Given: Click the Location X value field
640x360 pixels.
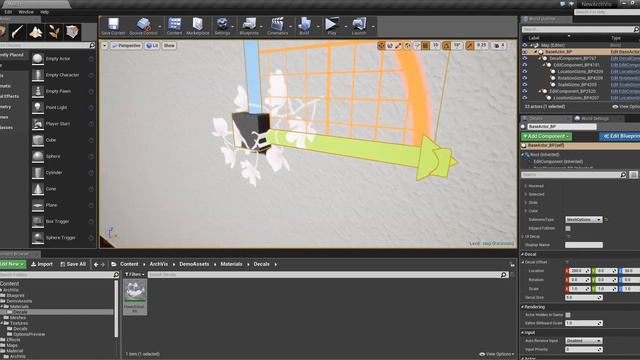Looking at the screenshot, I should [x=579, y=271].
